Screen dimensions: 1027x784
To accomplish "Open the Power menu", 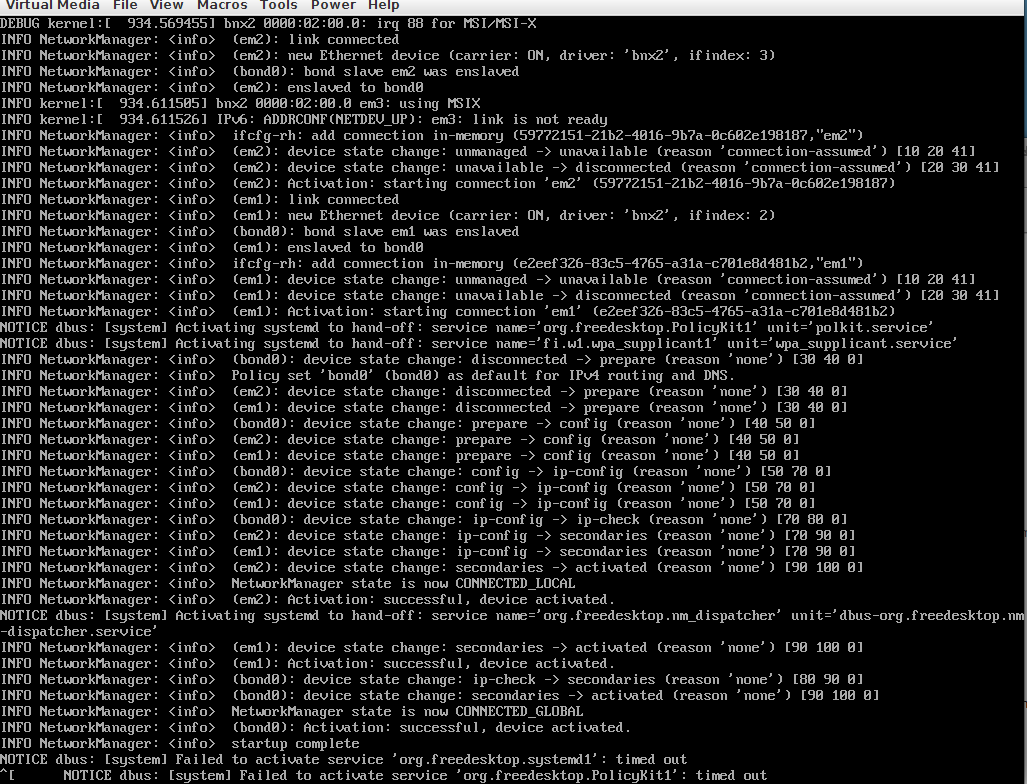I will (332, 6).
